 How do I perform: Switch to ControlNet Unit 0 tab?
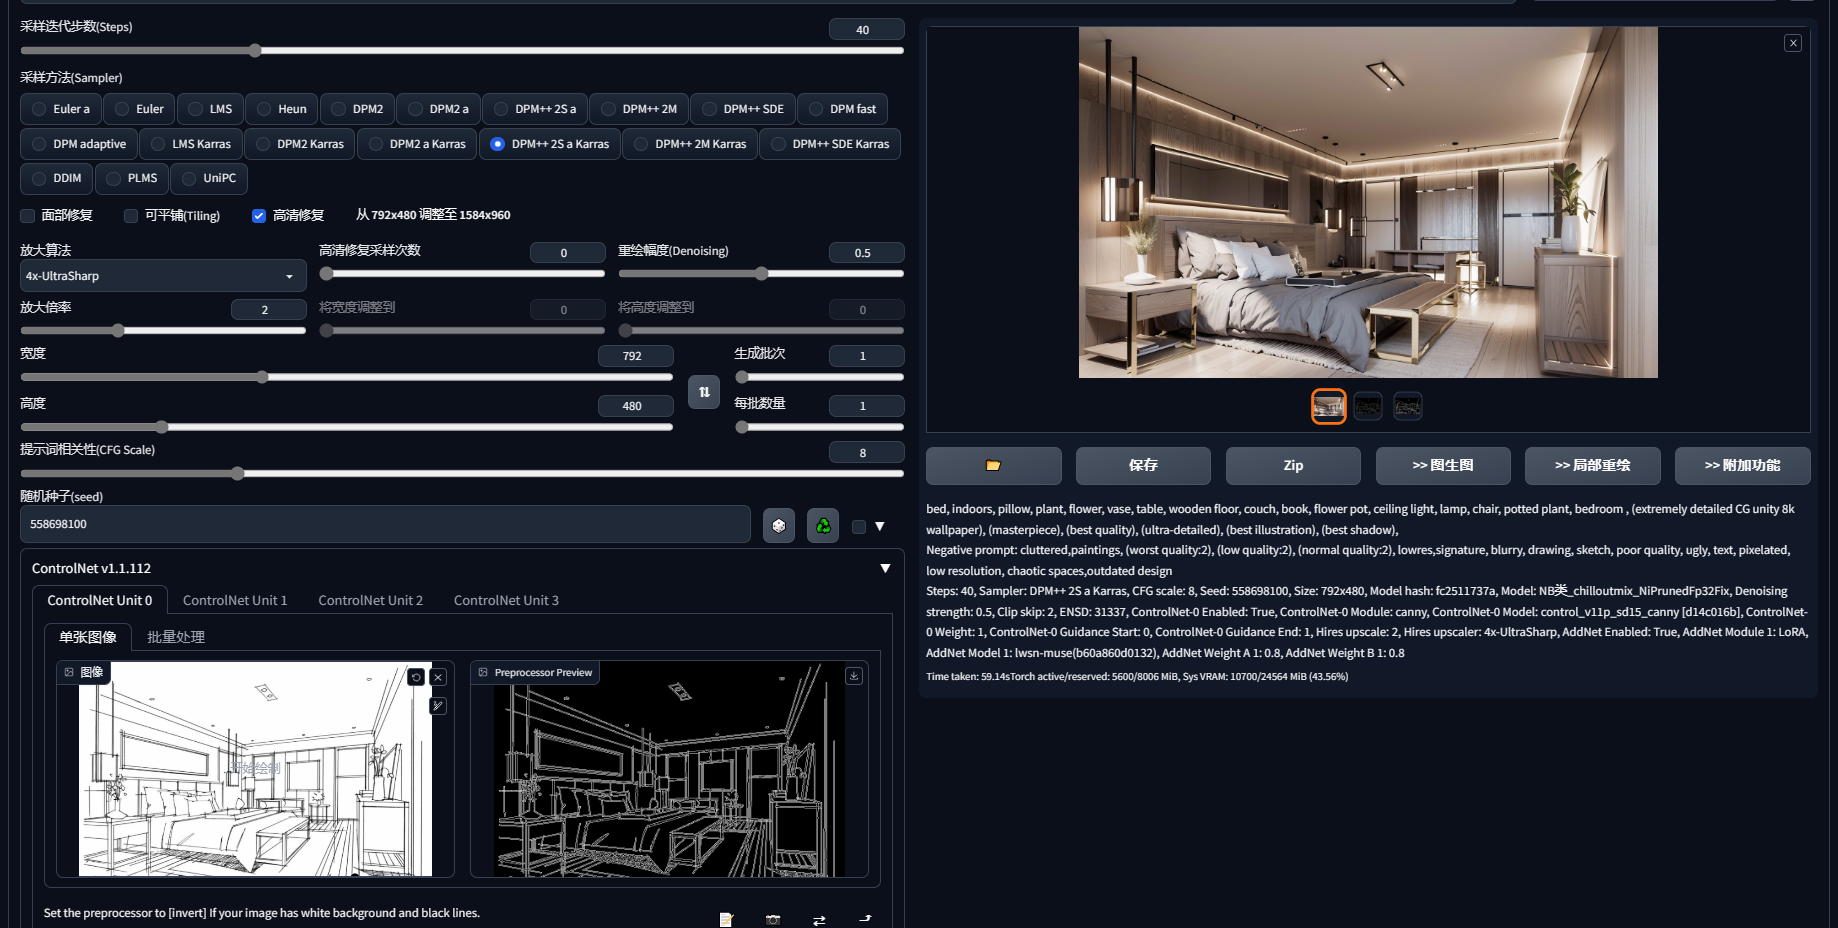[100, 600]
